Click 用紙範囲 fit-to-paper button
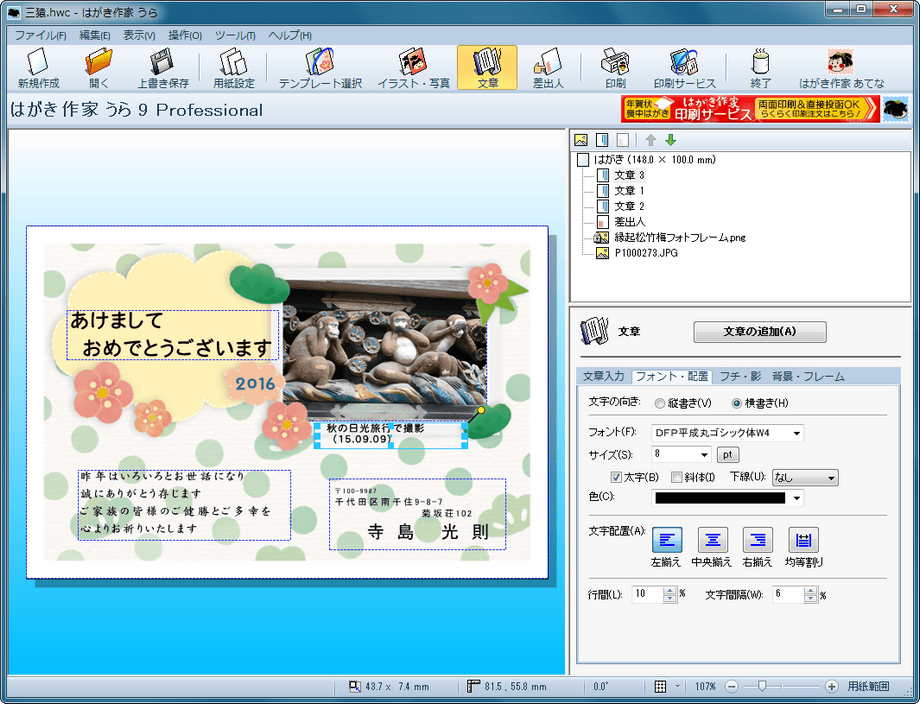Screen dimensions: 920x704 868,686
